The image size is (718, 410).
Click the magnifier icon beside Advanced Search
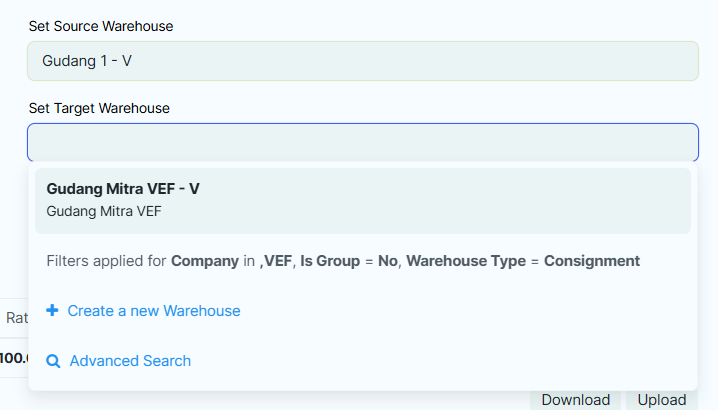[x=53, y=361]
